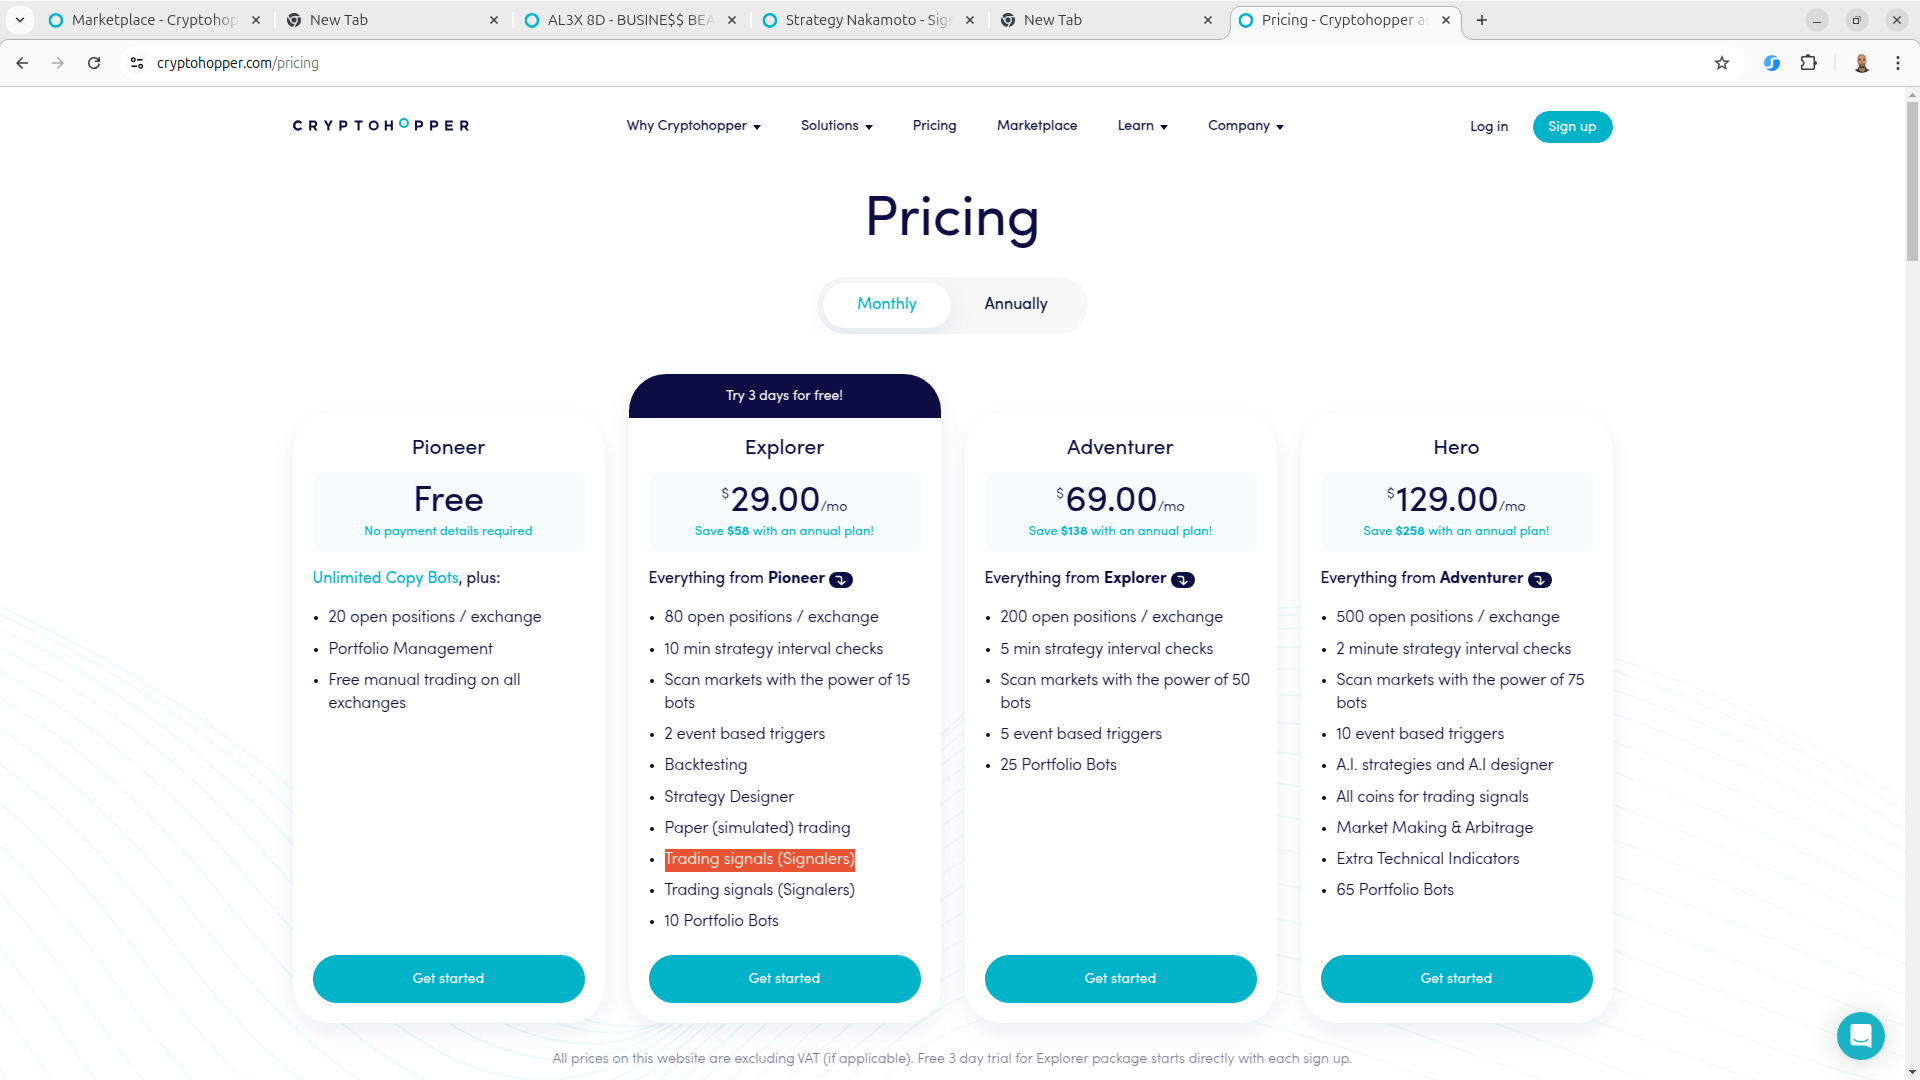Switch to the Strategy Nakamoto browser tab

click(x=868, y=20)
